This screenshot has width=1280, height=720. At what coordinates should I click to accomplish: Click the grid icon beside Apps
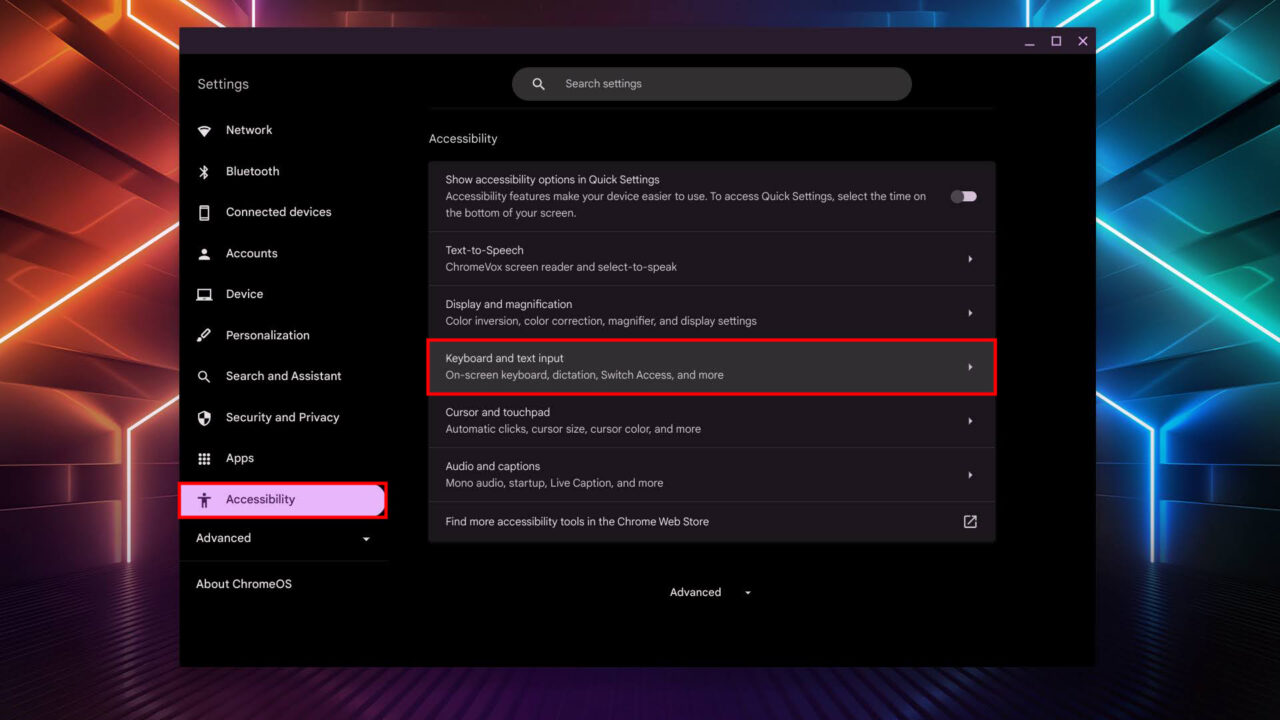tap(204, 458)
